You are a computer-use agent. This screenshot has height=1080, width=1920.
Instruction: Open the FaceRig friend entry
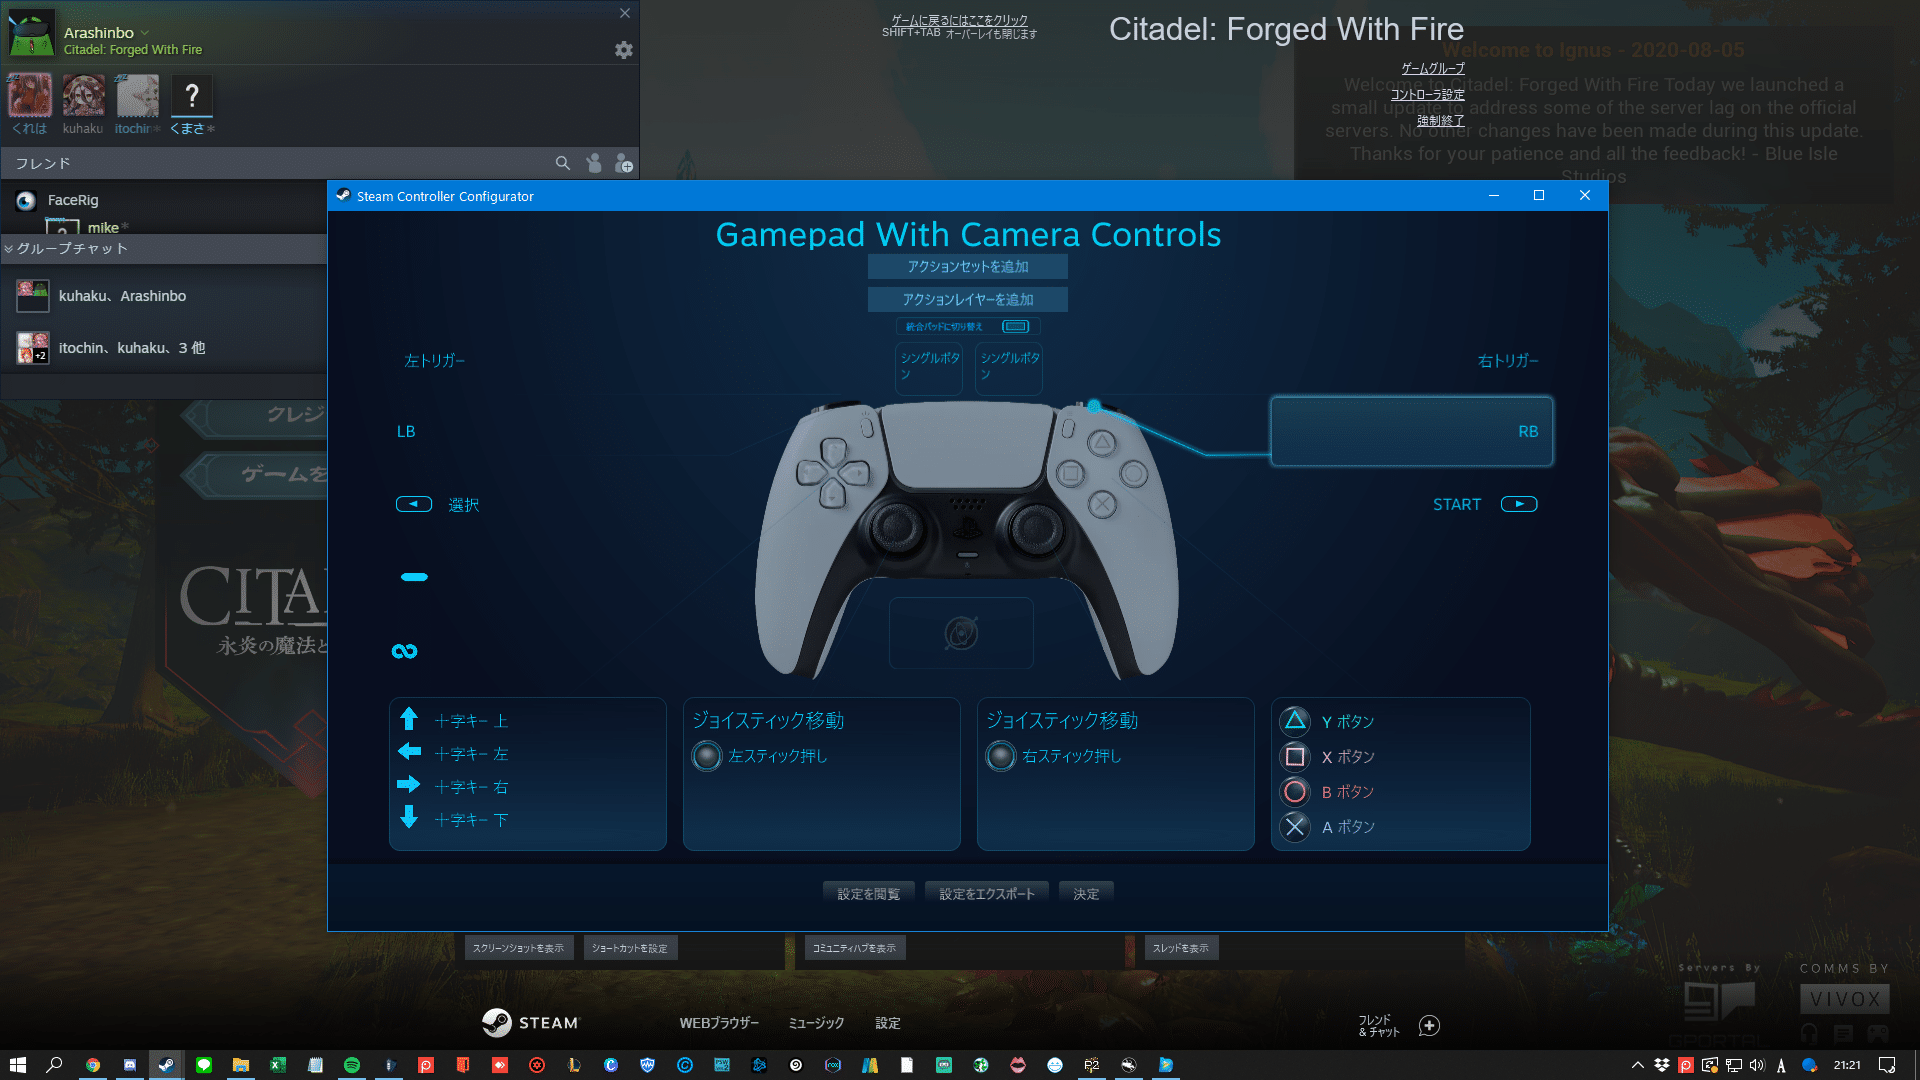164,200
